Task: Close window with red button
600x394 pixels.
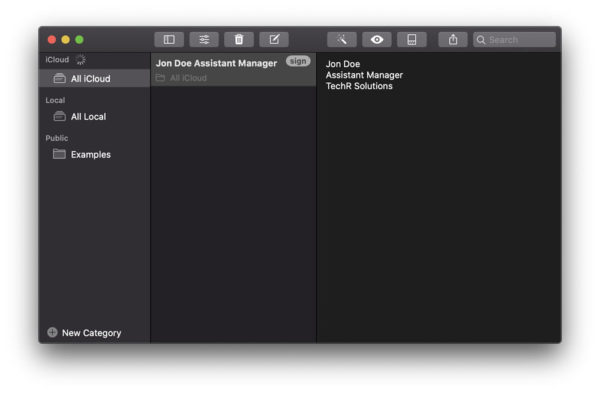Action: [x=52, y=39]
